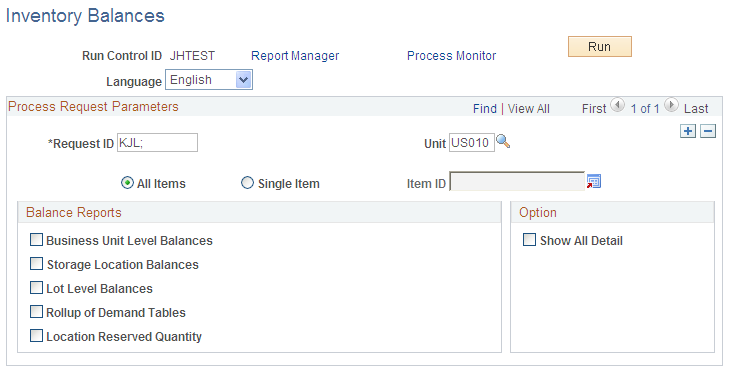Click the Process Request Parameters heading
Viewport: 730px width, 373px height.
click(x=94, y=107)
